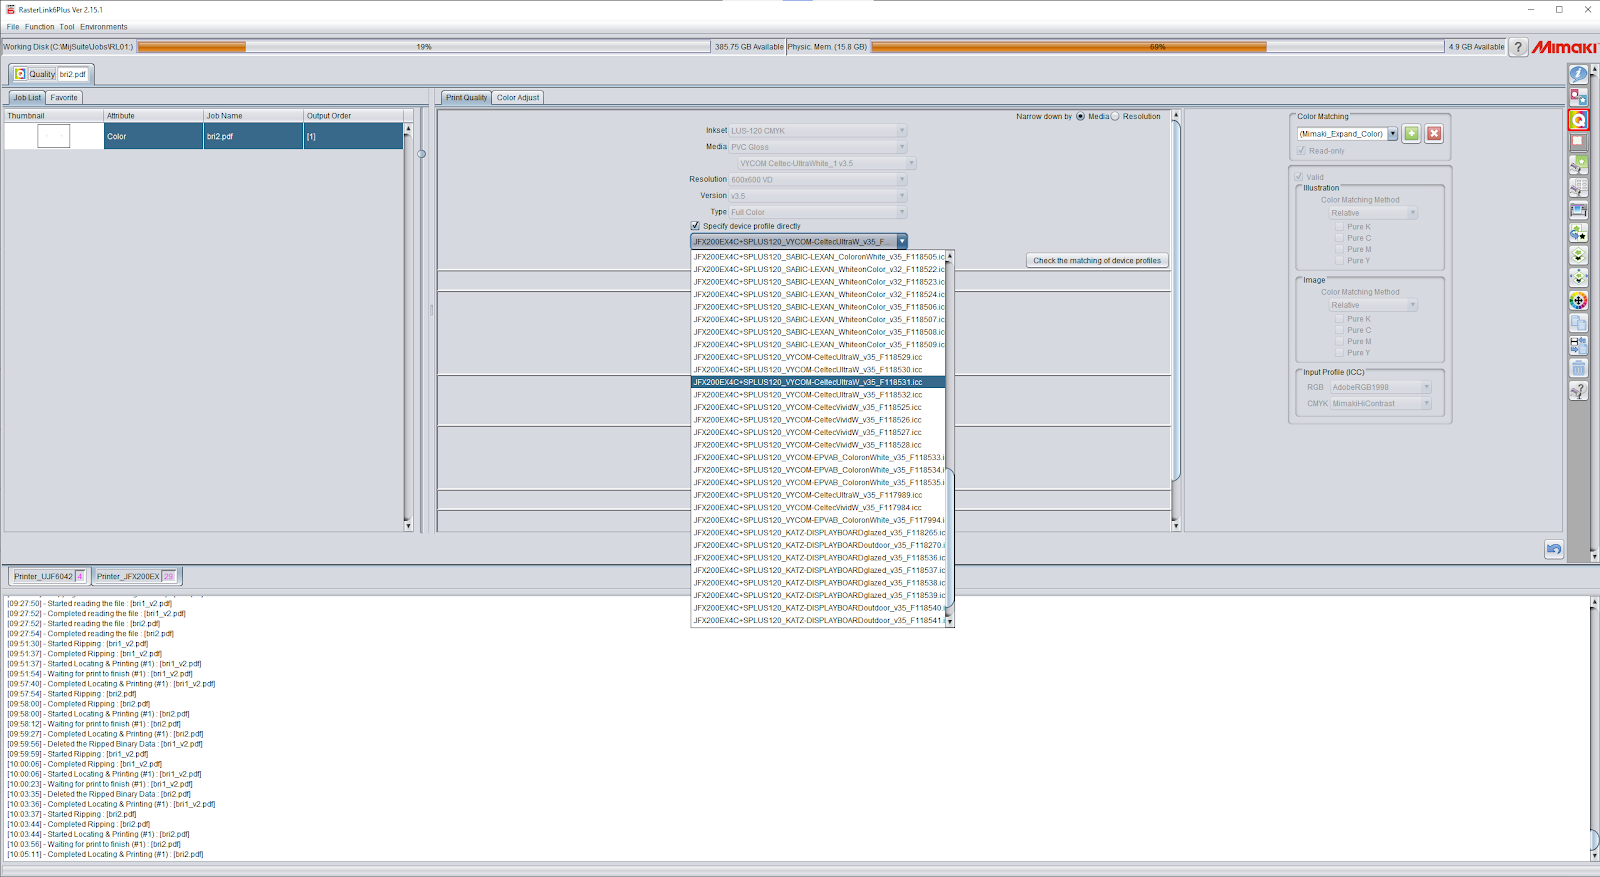Click the printer help question icon in sidebar
Viewport: 1600px width, 877px height.
[x=1578, y=391]
